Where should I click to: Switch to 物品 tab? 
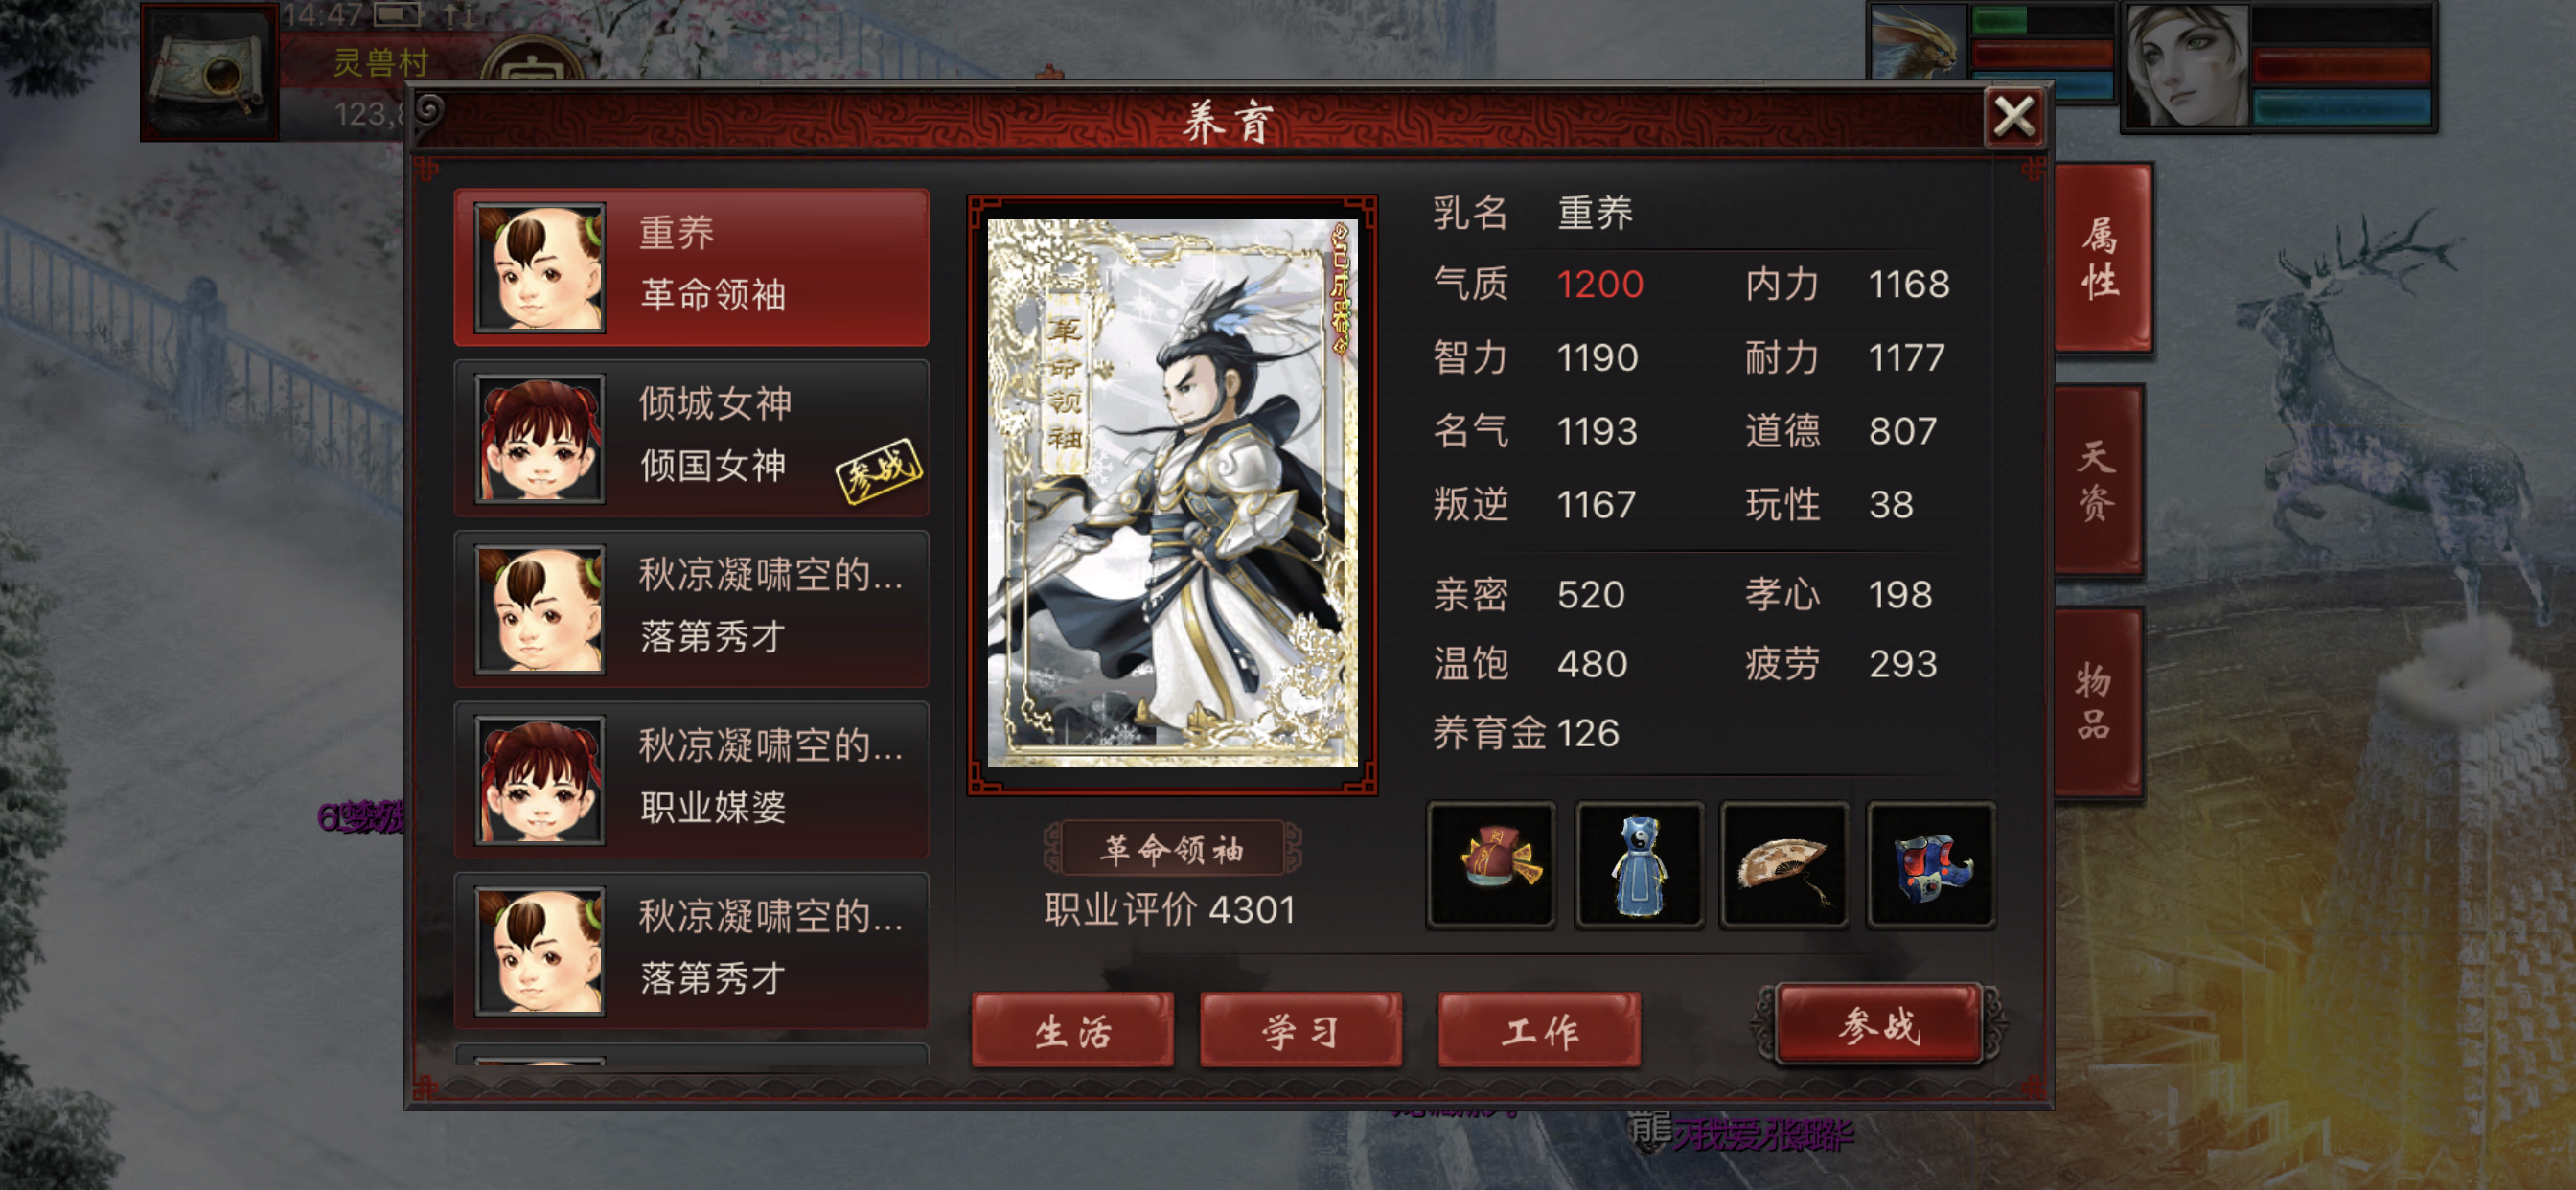(x=2097, y=702)
